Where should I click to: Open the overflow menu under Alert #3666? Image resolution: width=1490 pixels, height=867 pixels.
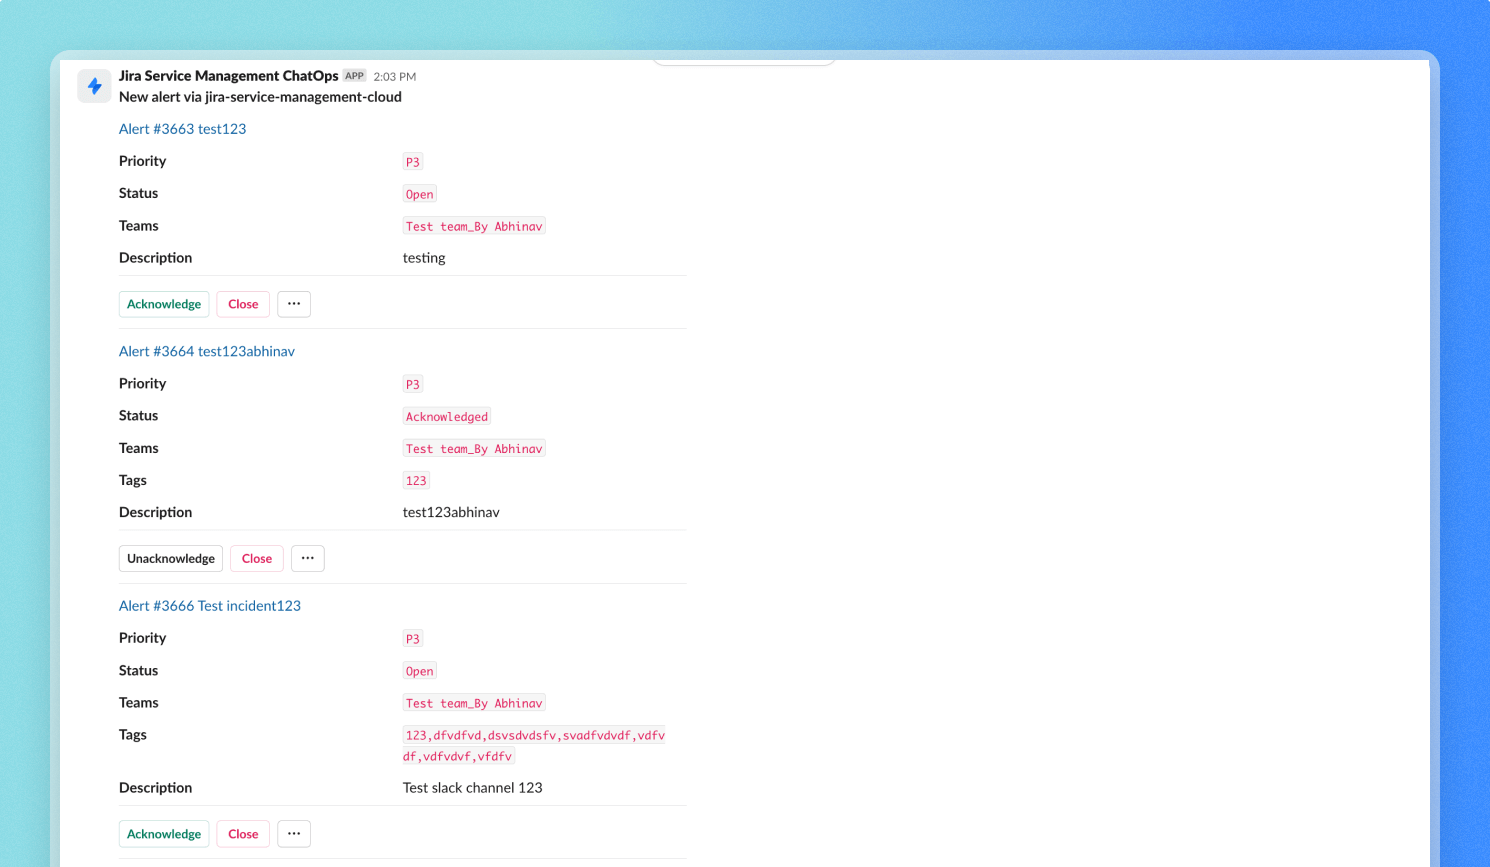tap(293, 833)
